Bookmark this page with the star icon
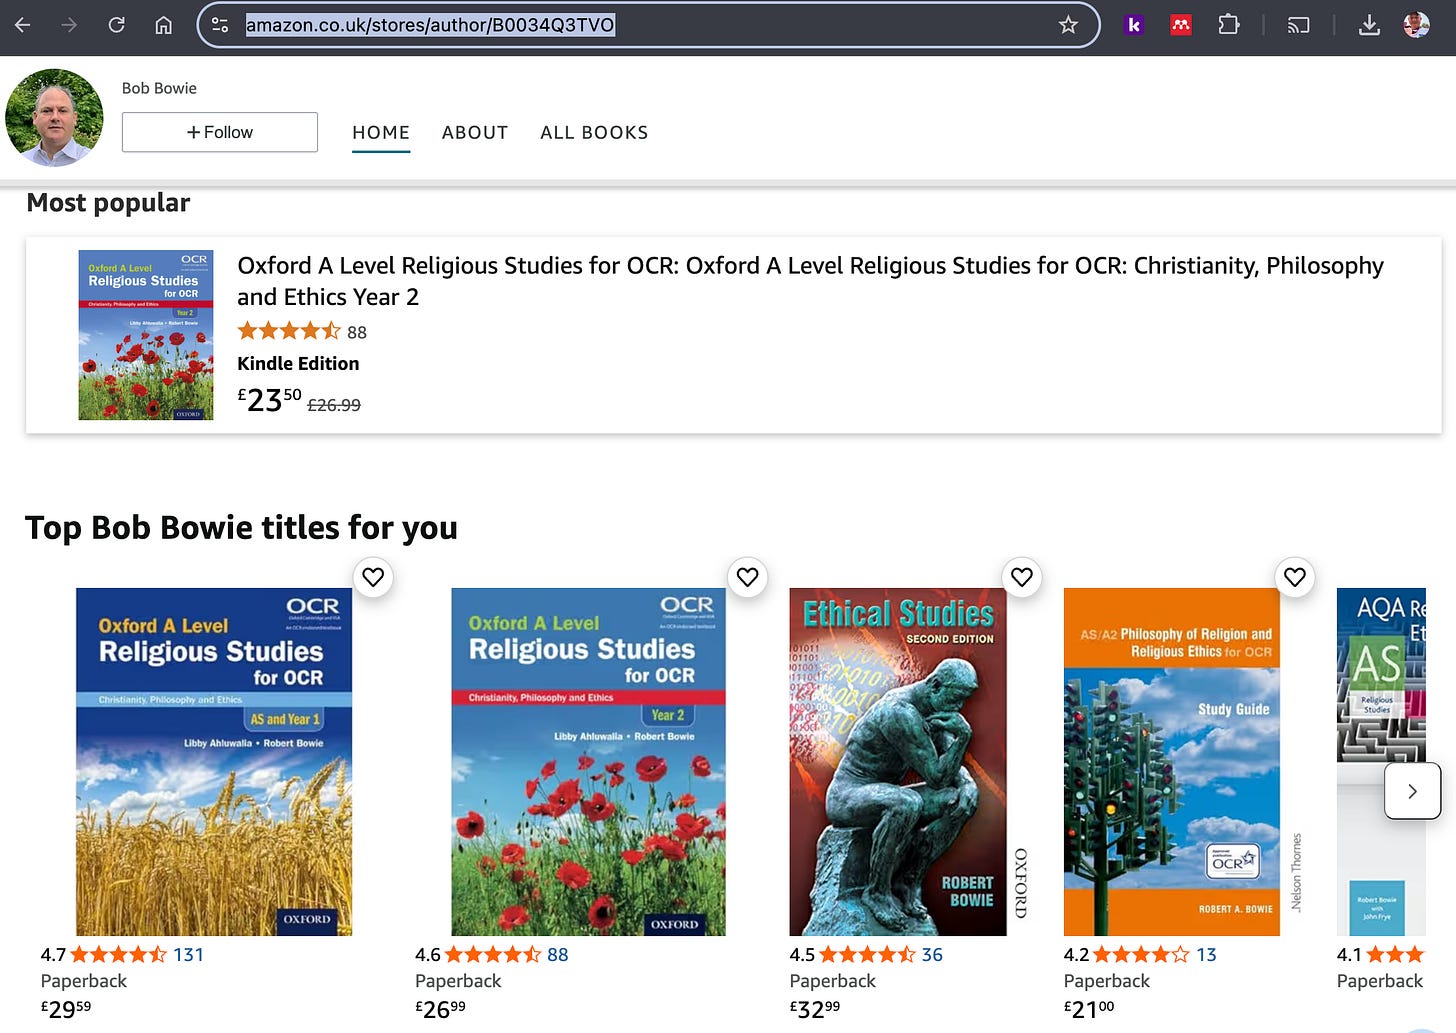 pos(1068,25)
